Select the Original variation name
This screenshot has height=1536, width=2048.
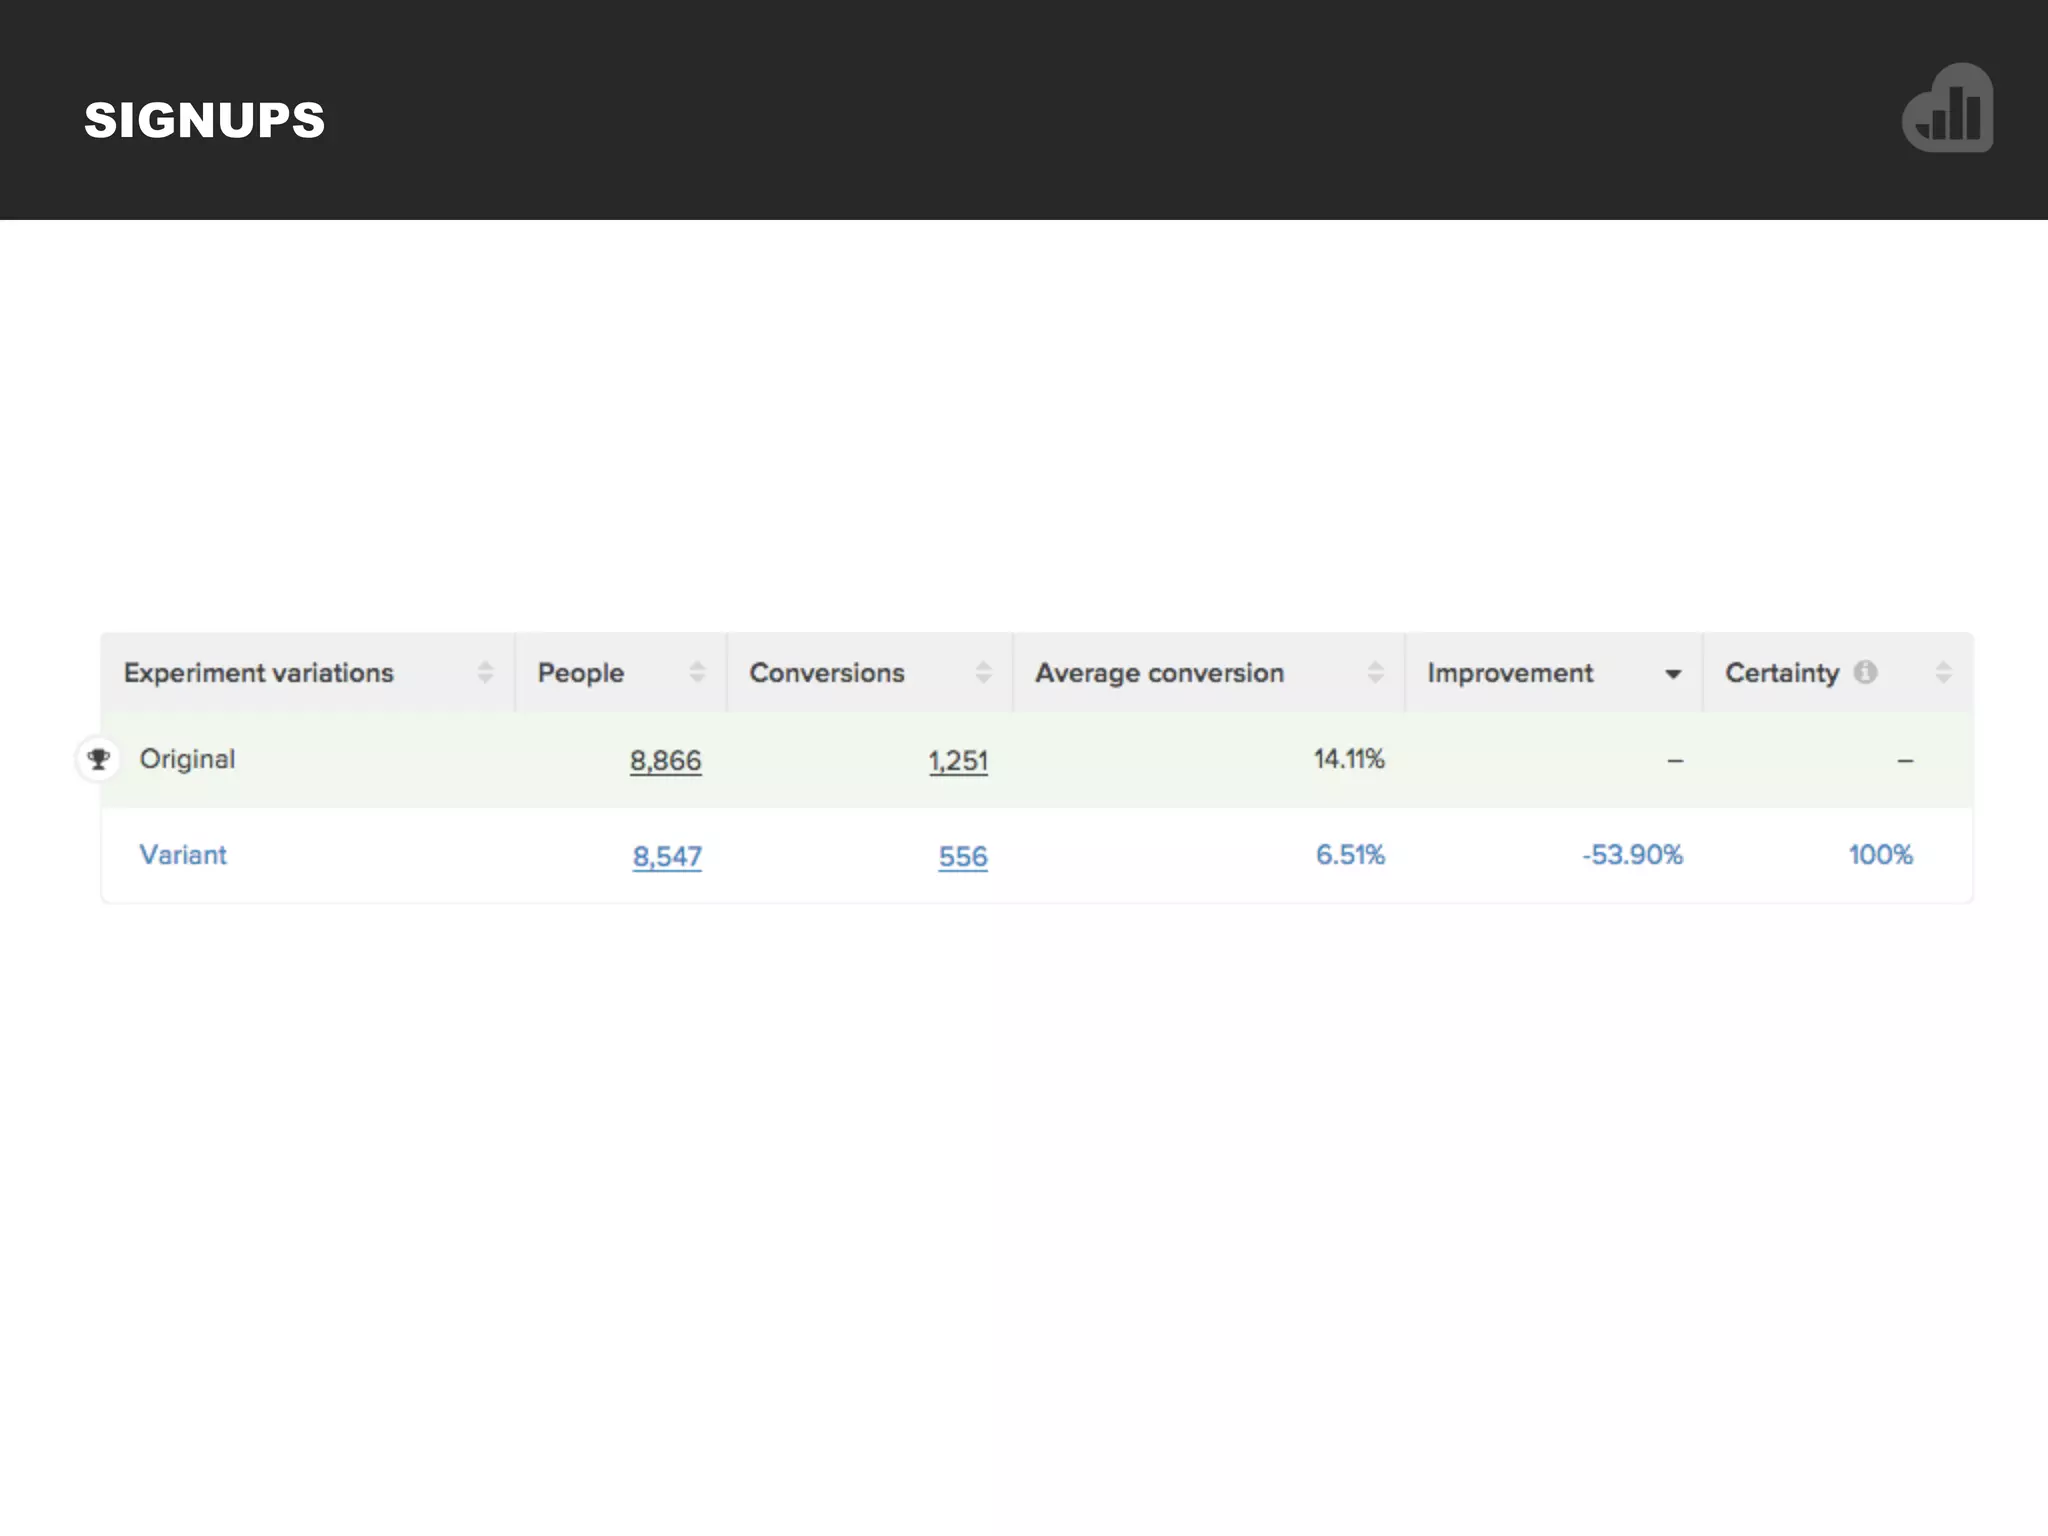(x=187, y=759)
